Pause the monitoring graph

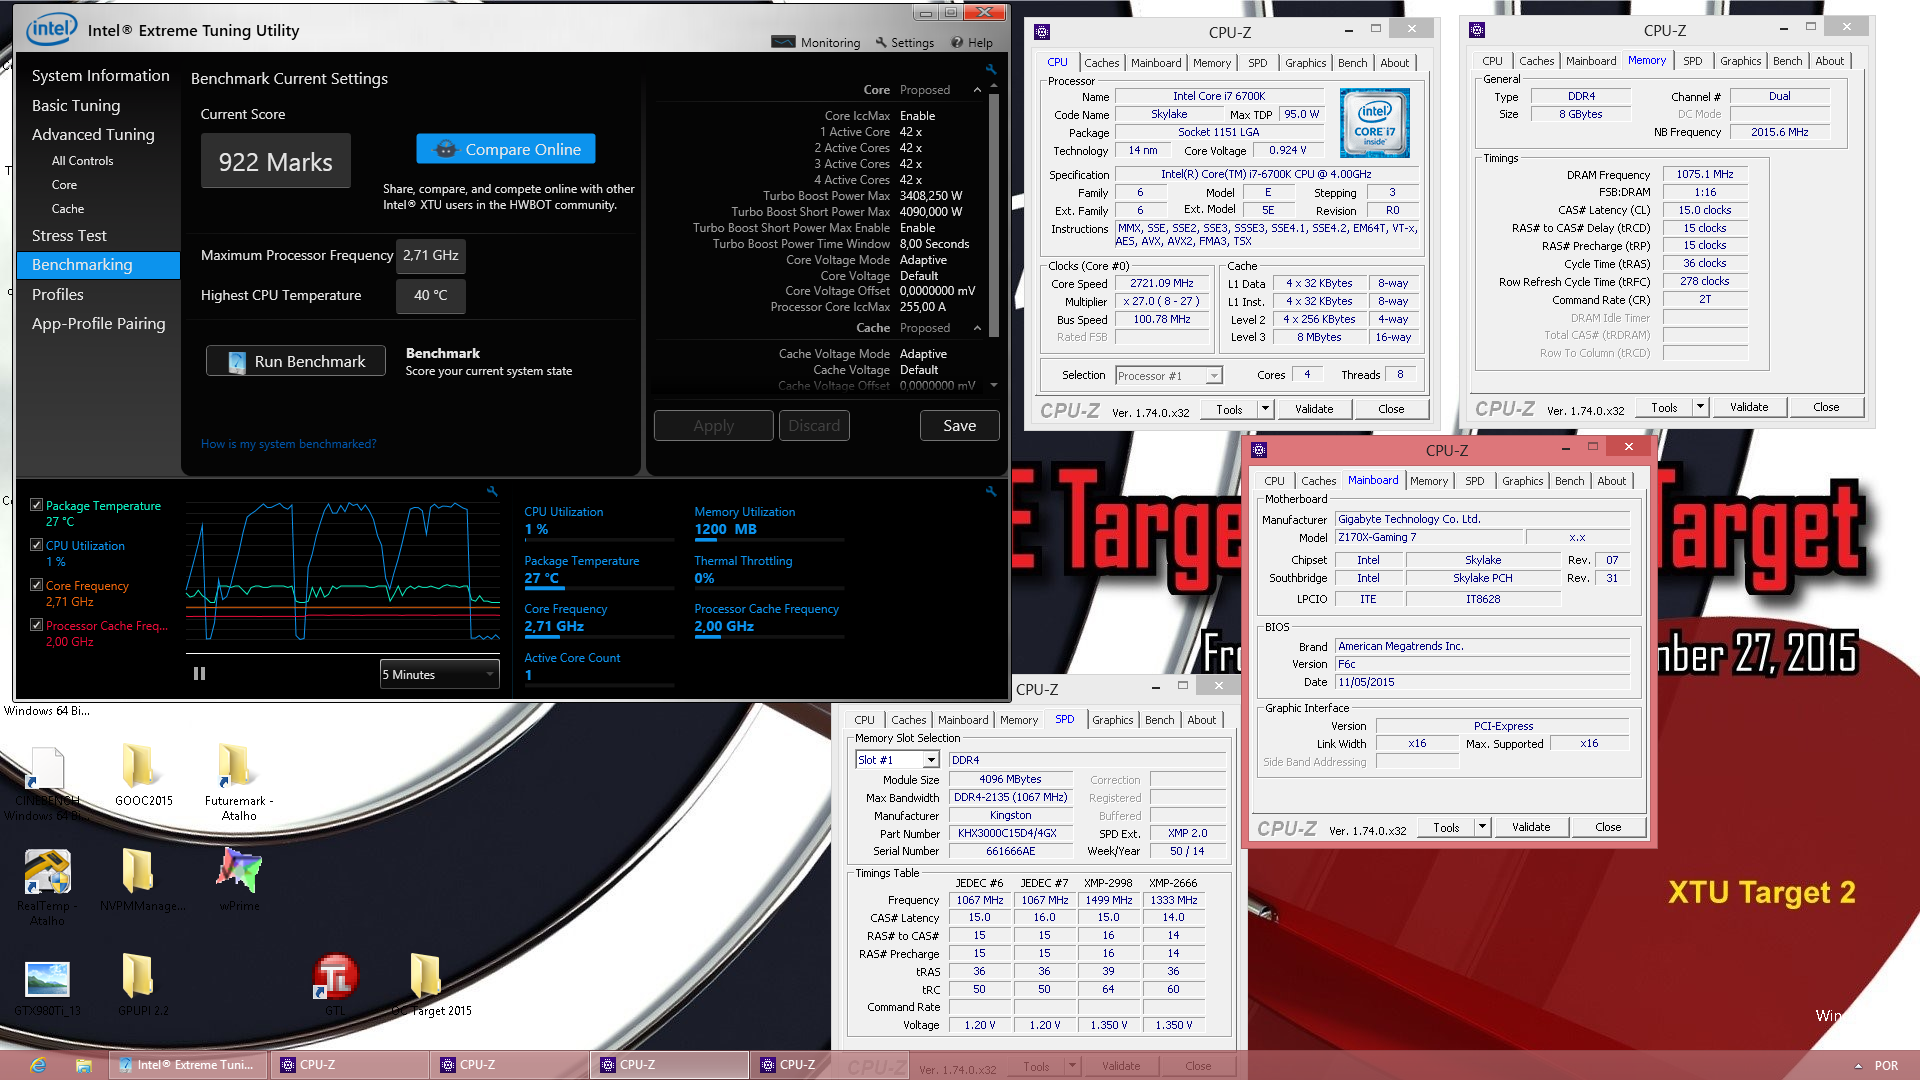199,673
